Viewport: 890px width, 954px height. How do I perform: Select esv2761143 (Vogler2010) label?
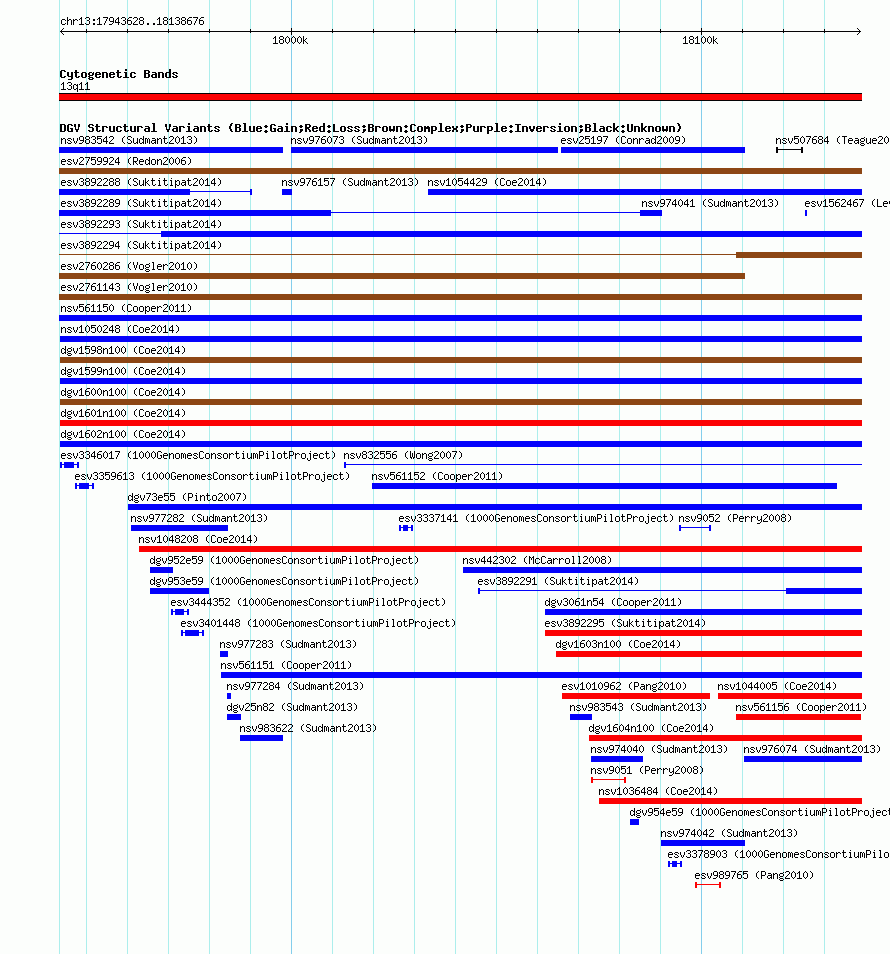click(129, 287)
